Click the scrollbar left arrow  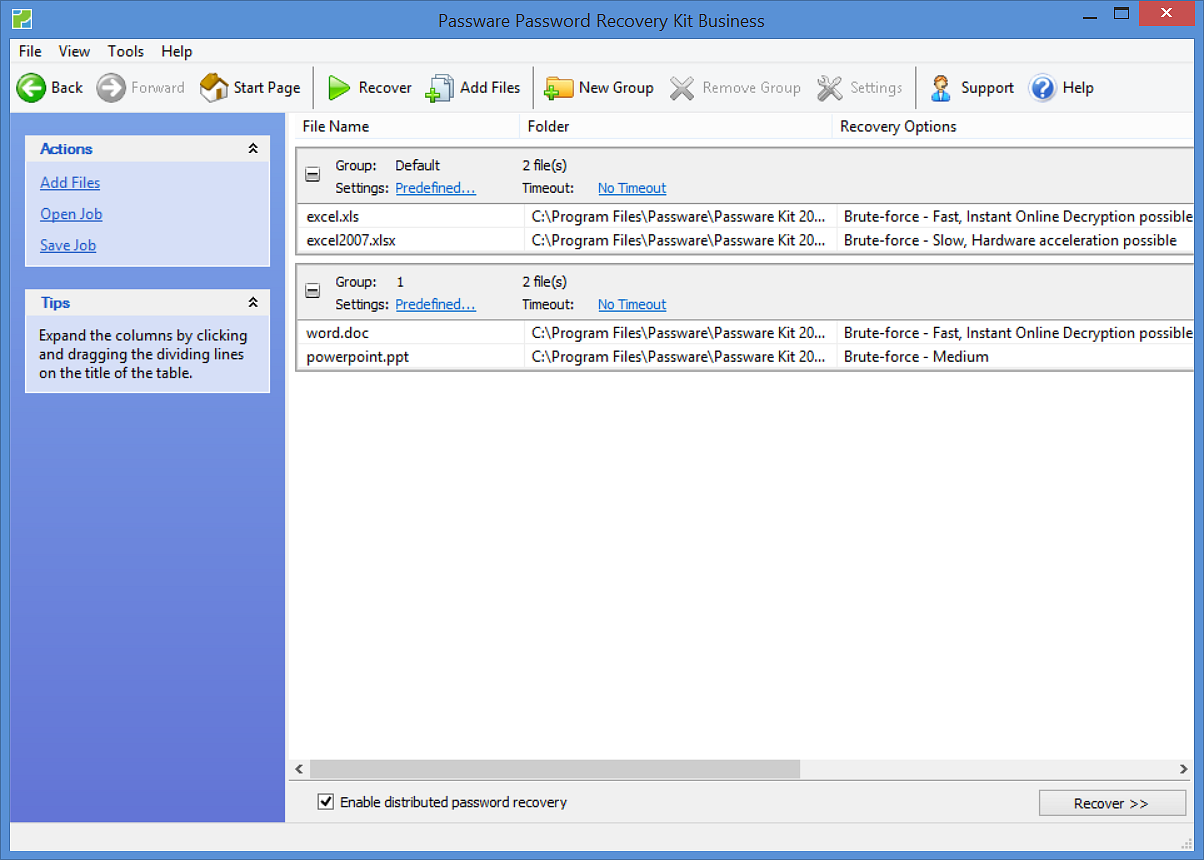pos(299,769)
